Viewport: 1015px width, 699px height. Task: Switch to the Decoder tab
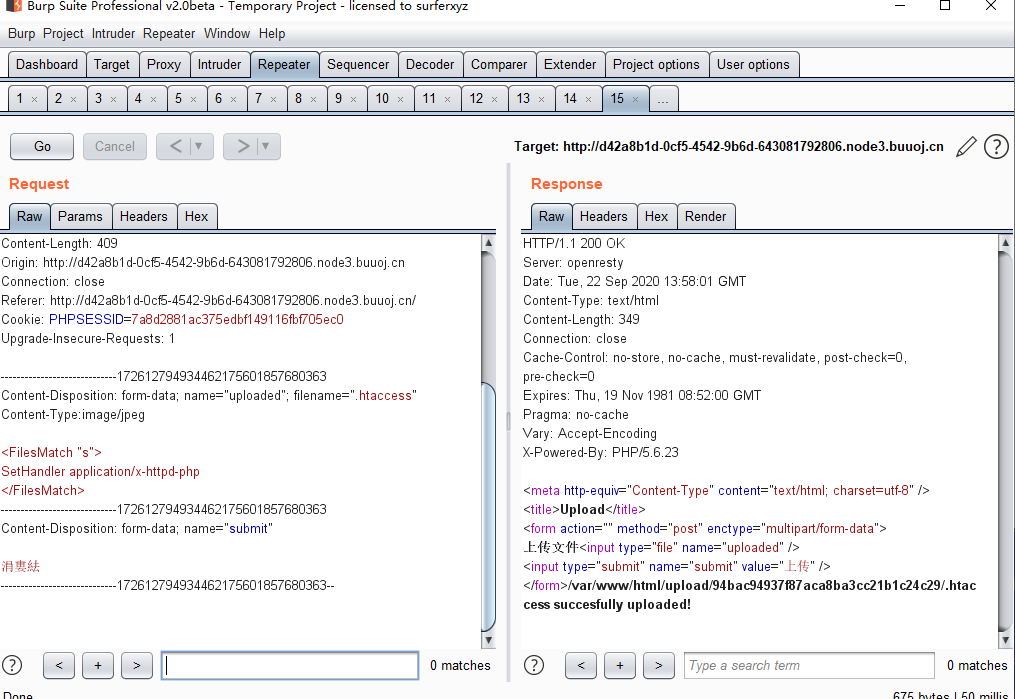pos(430,65)
